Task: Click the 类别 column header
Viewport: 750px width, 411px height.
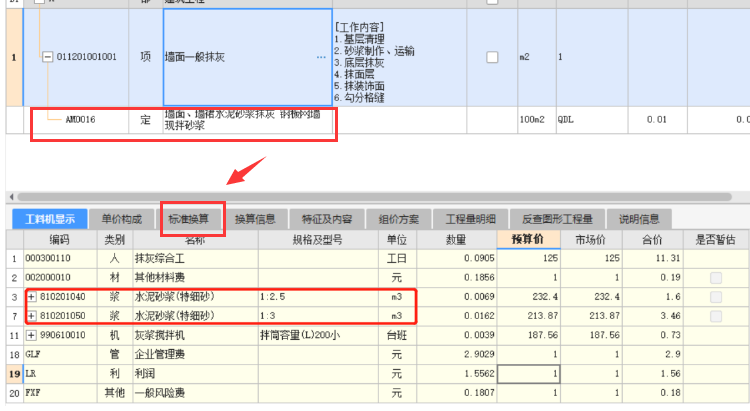Action: 114,240
